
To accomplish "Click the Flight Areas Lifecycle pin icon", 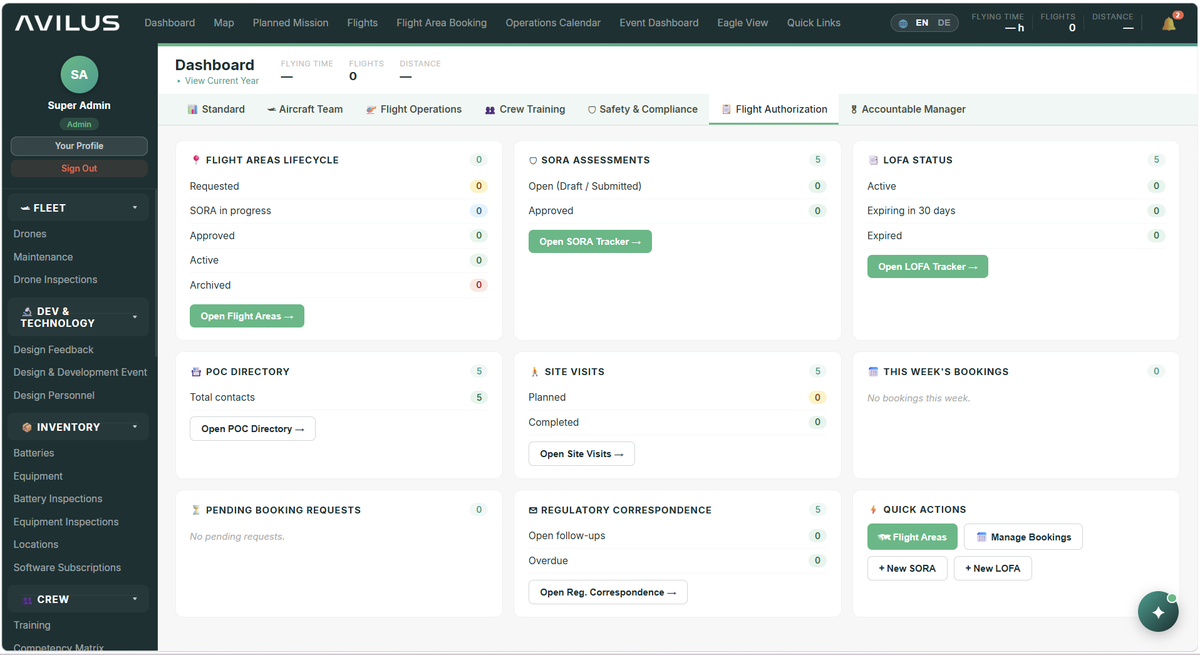I will click(196, 160).
